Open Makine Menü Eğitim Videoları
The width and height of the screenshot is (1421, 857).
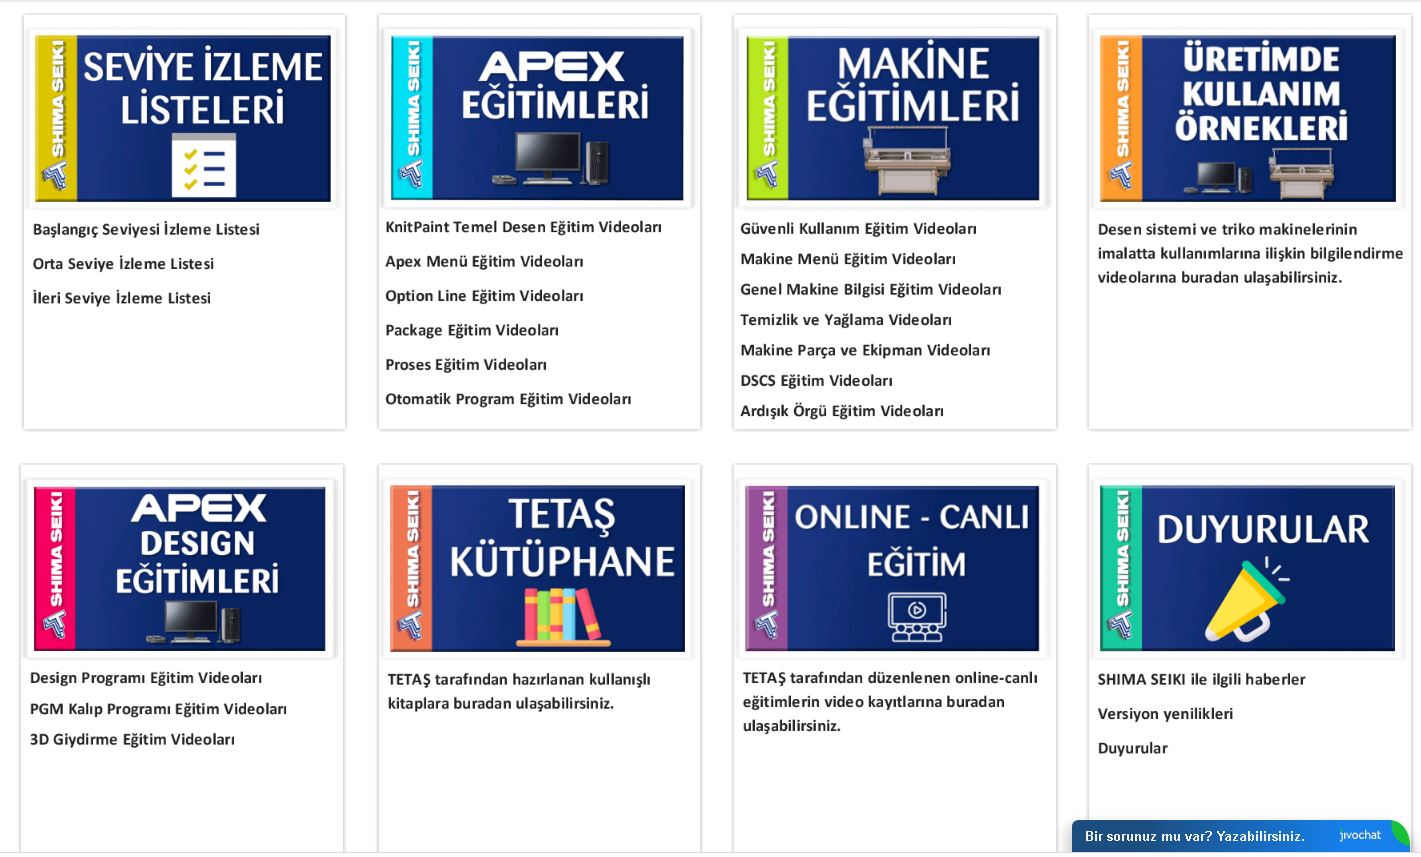(x=848, y=259)
